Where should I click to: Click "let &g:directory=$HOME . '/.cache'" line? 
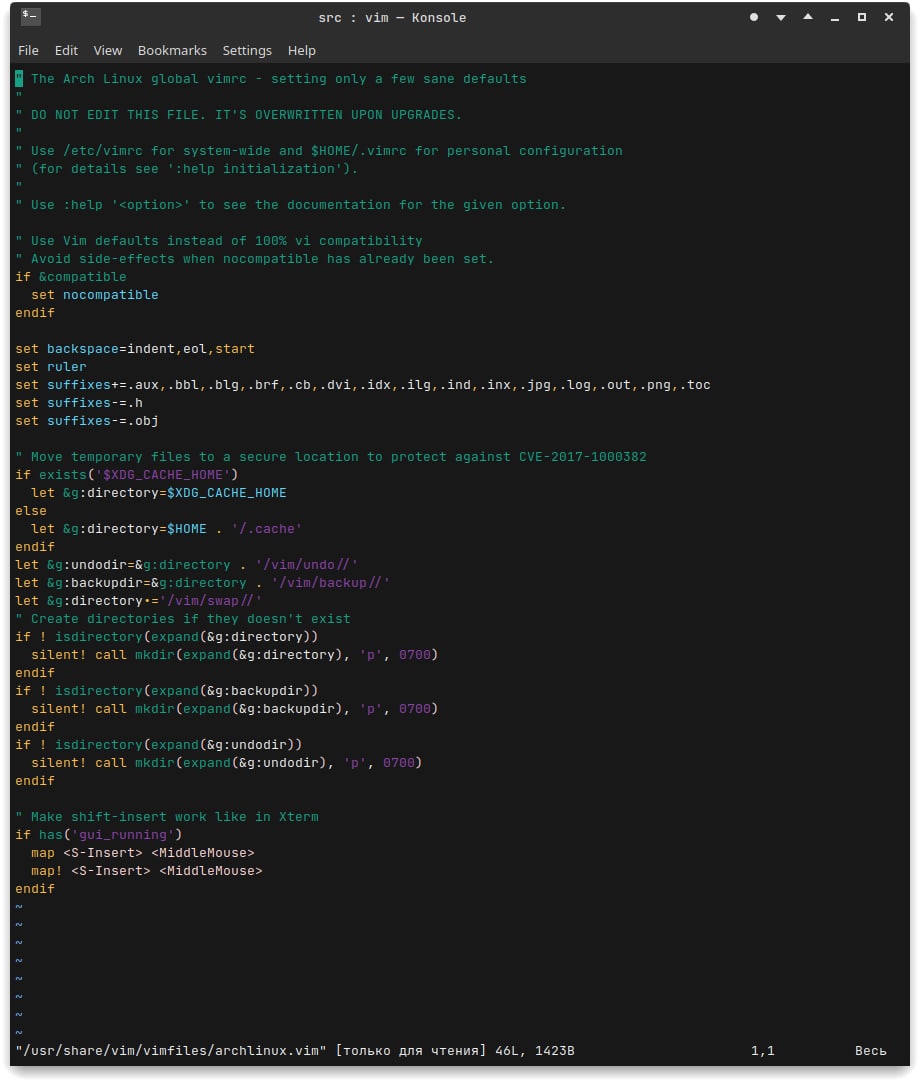point(167,529)
